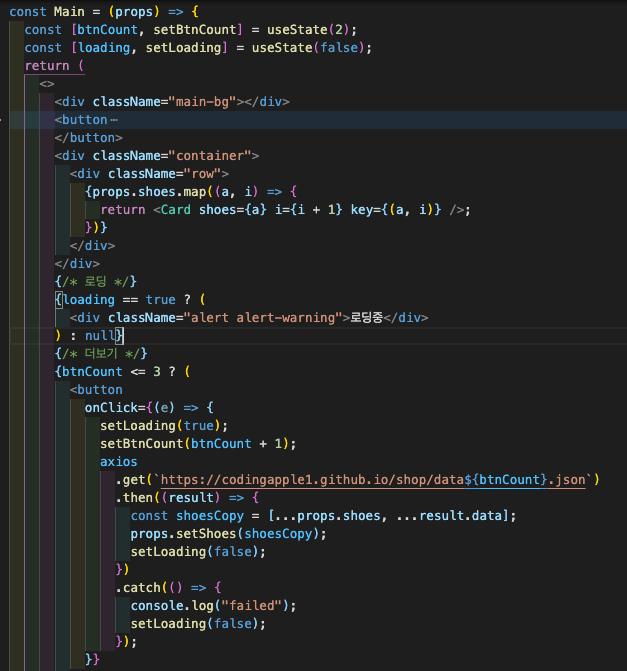Click 'useState(false)' on the loading line
This screenshot has height=671, width=627.
pyautogui.click(x=308, y=48)
